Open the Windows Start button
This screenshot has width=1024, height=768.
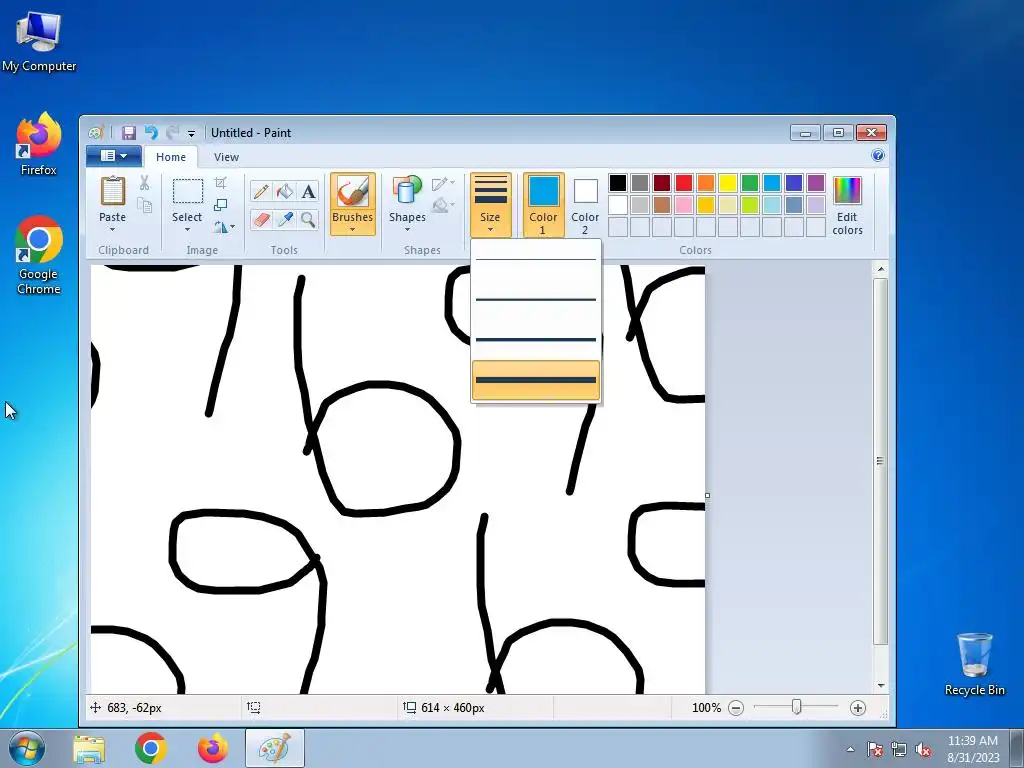pos(26,748)
